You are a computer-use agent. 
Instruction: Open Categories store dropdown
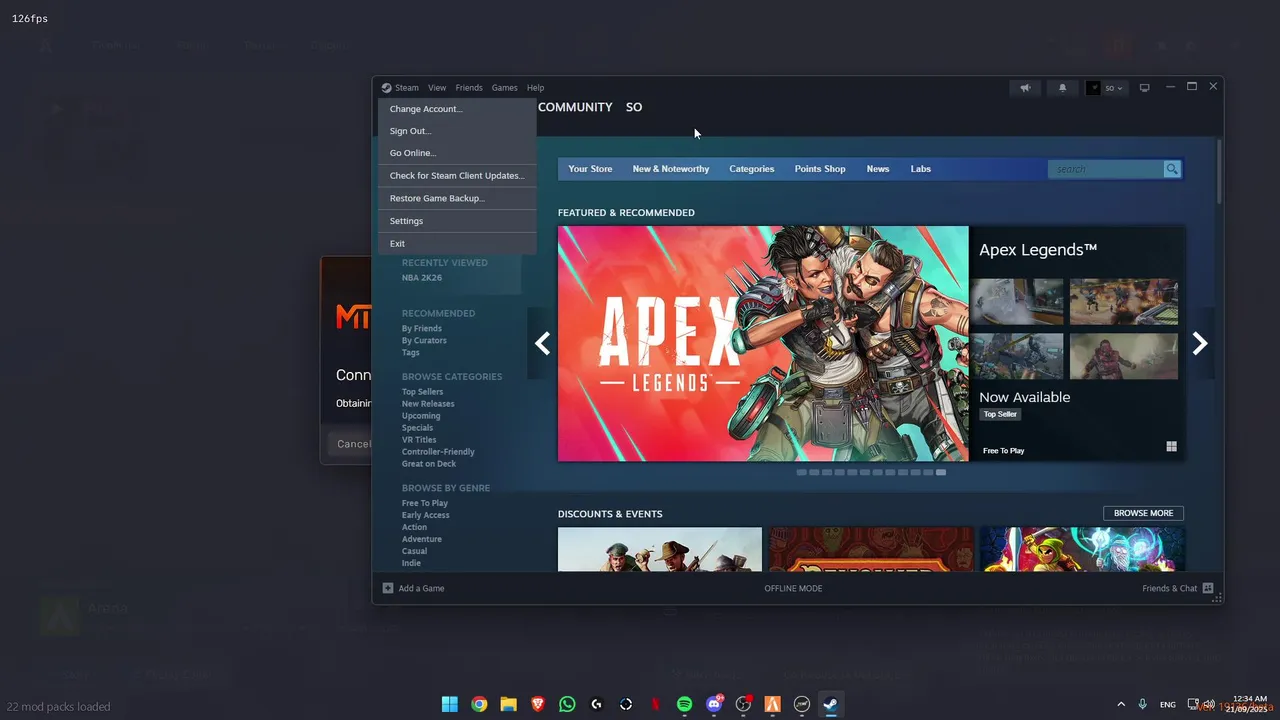pos(752,169)
